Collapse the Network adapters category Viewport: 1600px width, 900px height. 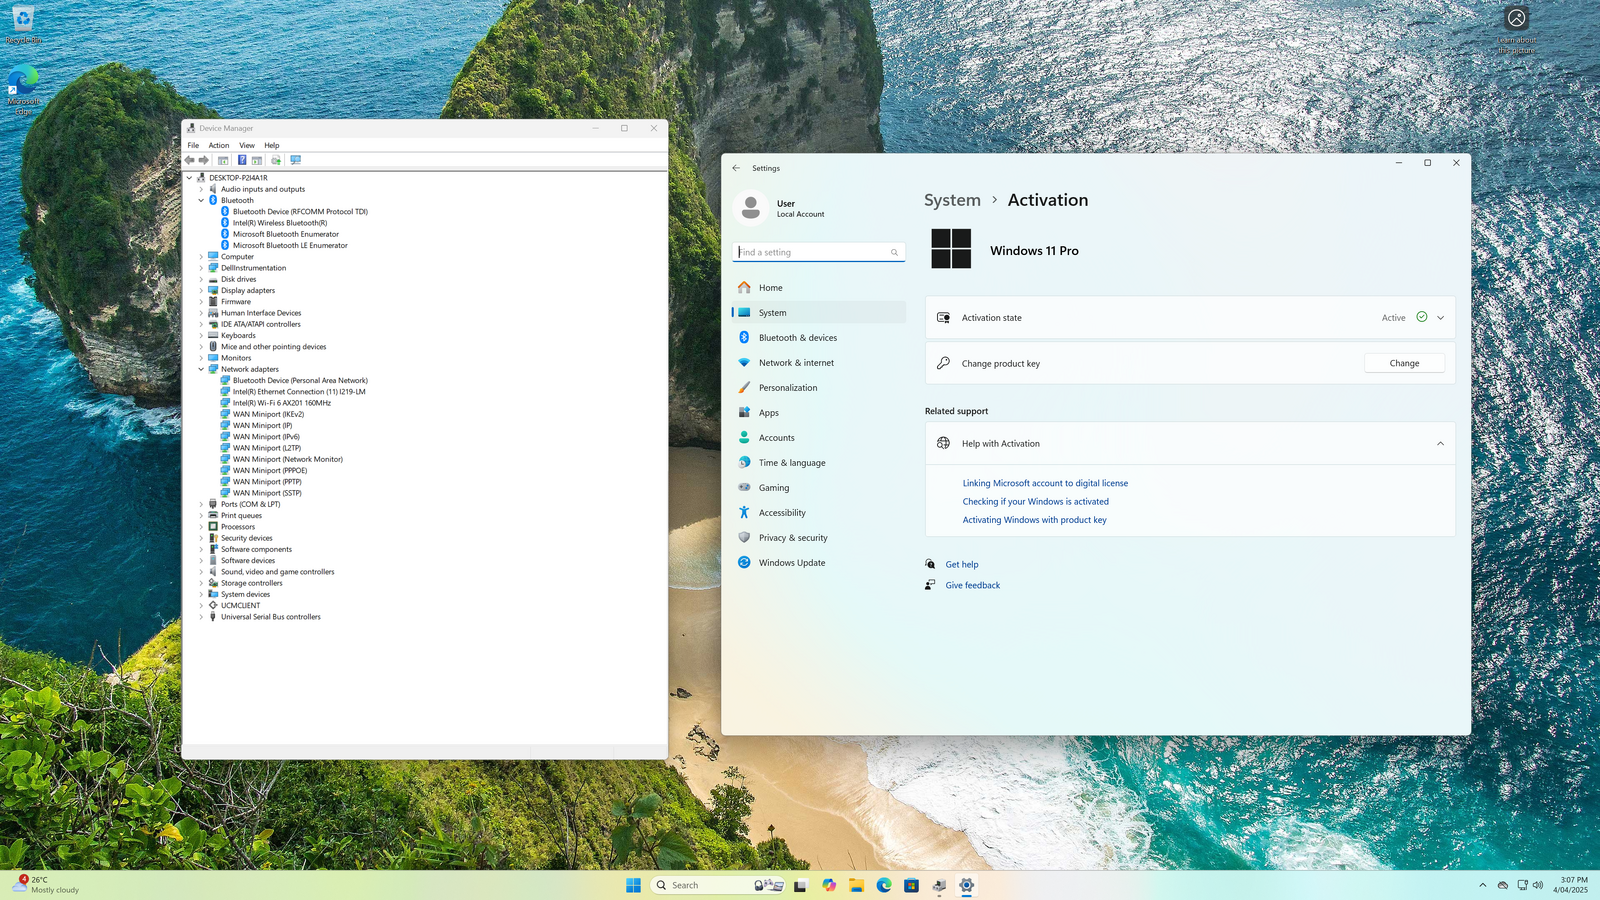[201, 370]
